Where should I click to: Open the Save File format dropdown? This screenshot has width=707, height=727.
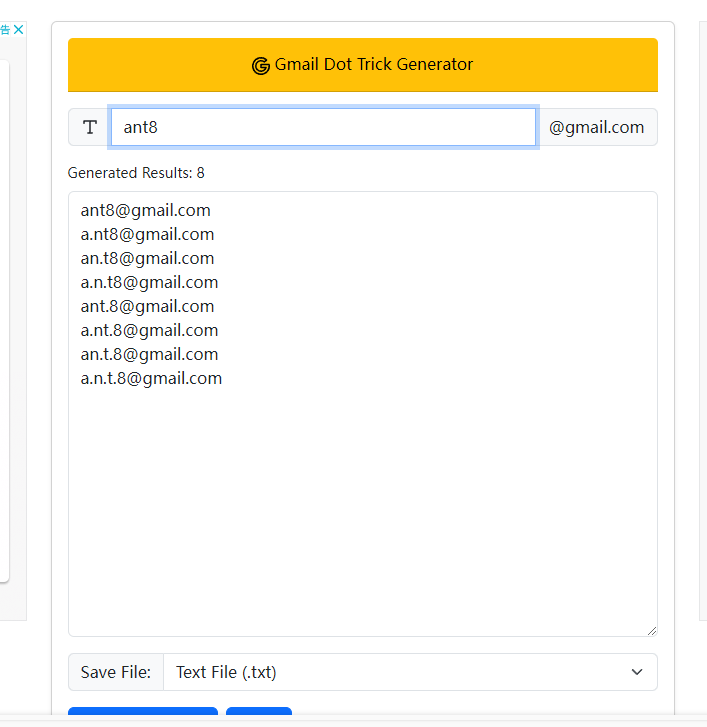410,672
